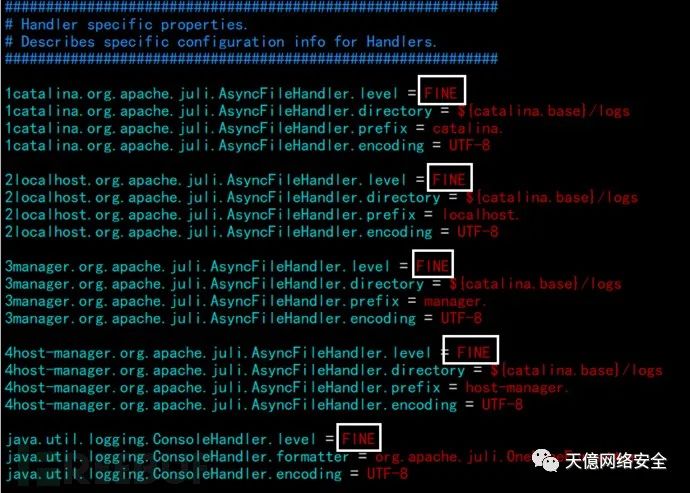This screenshot has width=690, height=493.
Task: Click the 'localhost.' prefix value
Action: click(x=480, y=214)
